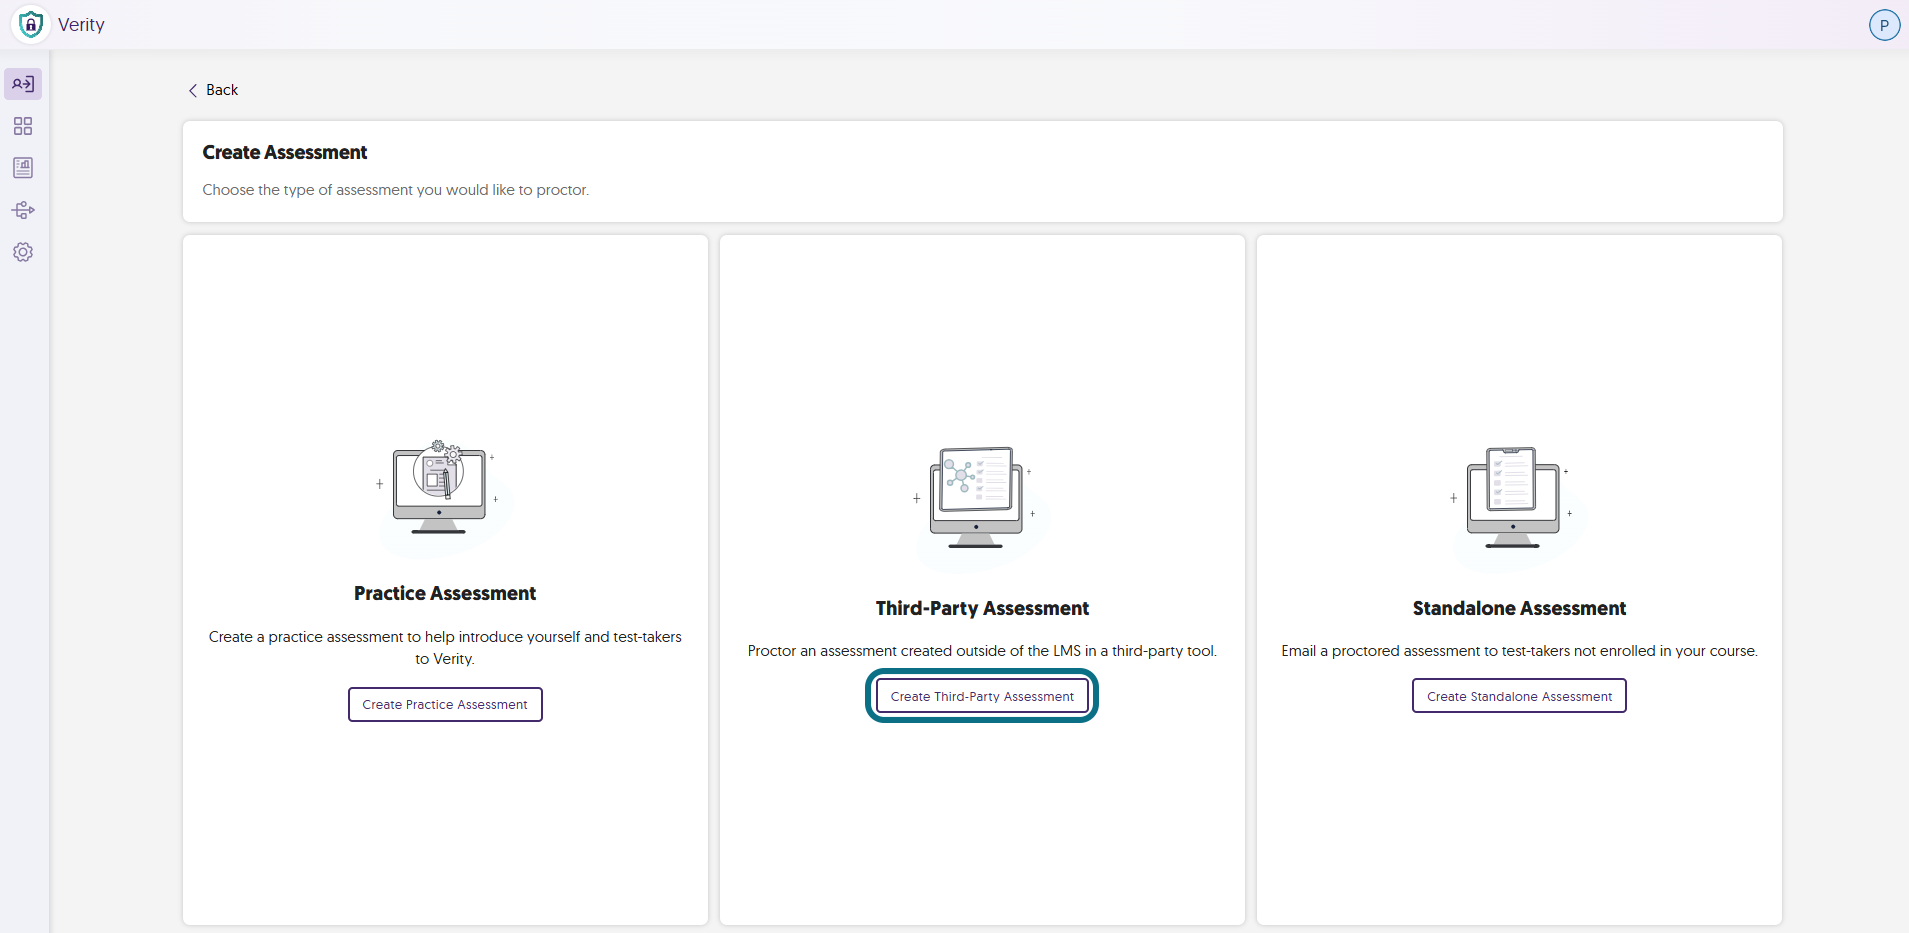Click the 'Third-Party Assessment' heading
Image resolution: width=1909 pixels, height=933 pixels.
tap(982, 608)
